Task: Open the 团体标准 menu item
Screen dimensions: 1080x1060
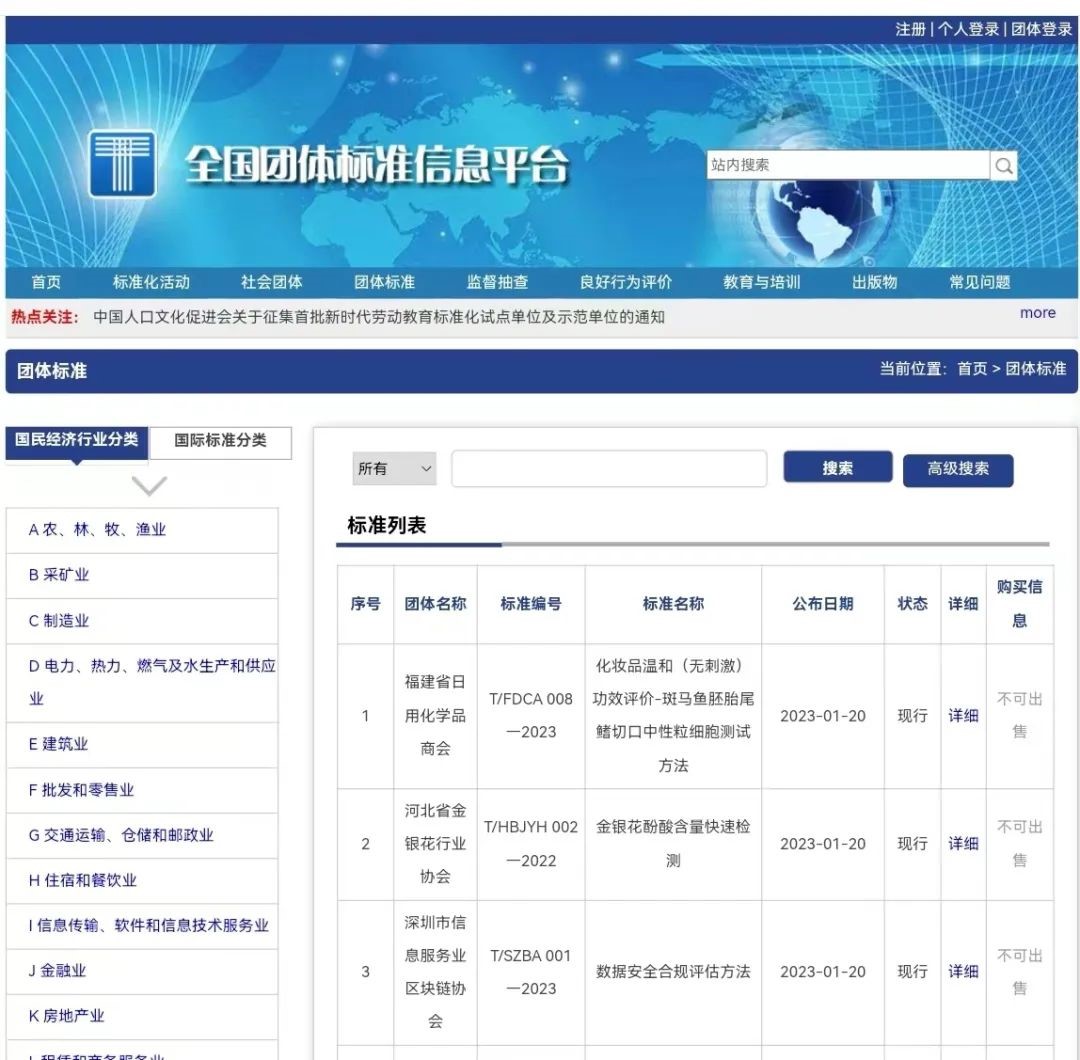Action: [x=383, y=281]
